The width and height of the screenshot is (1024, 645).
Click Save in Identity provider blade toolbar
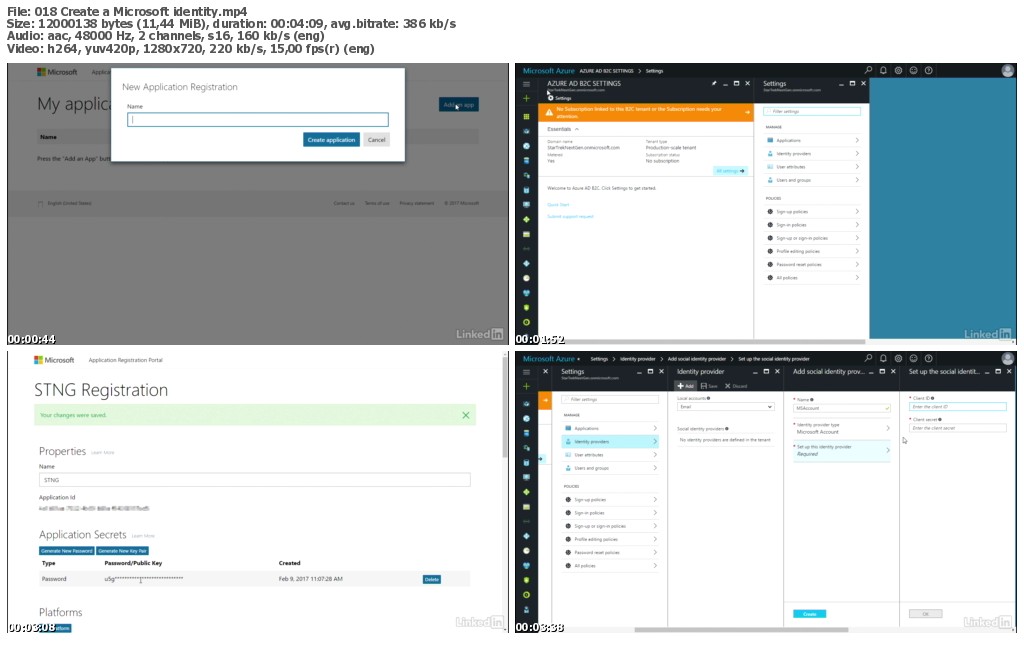(x=709, y=386)
